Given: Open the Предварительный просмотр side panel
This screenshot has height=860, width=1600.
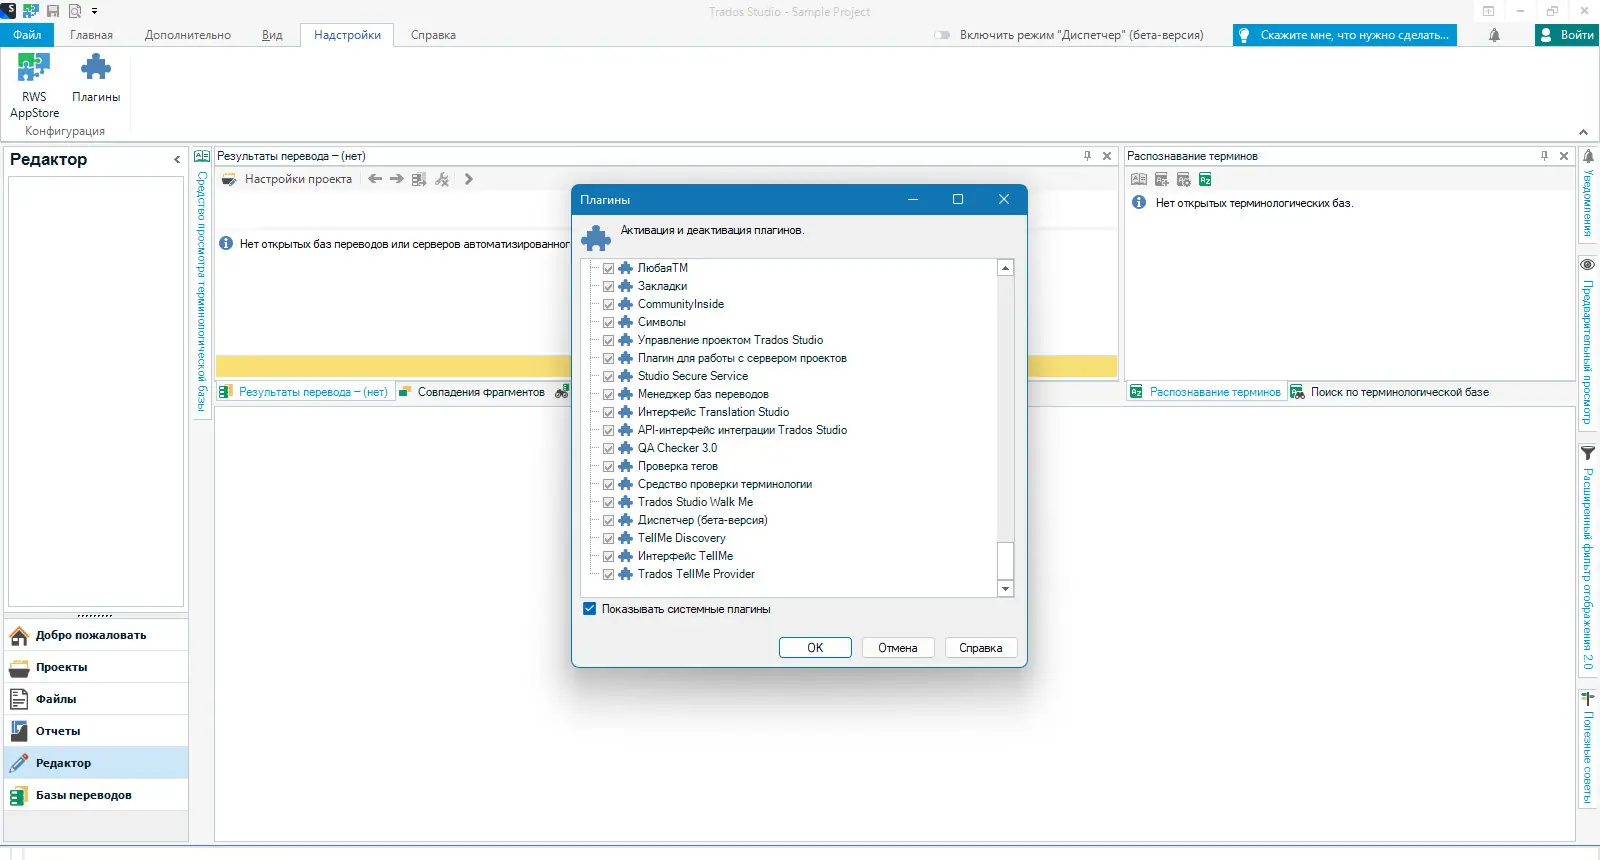Looking at the screenshot, I should (x=1588, y=341).
